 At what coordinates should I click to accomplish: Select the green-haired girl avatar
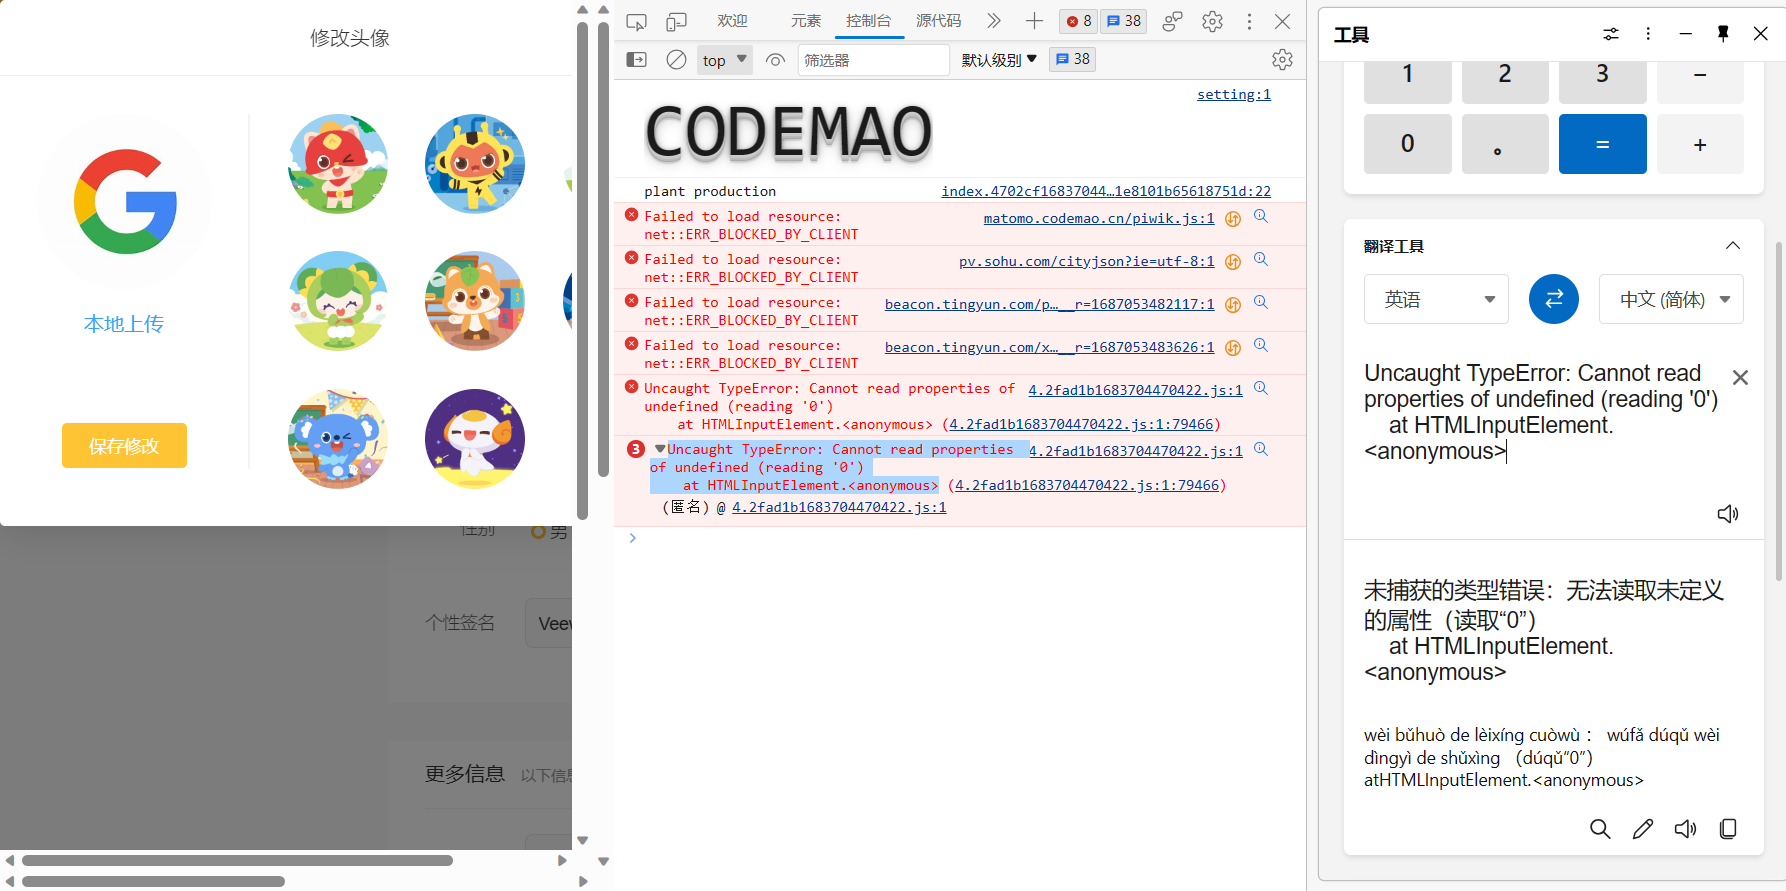pos(338,301)
